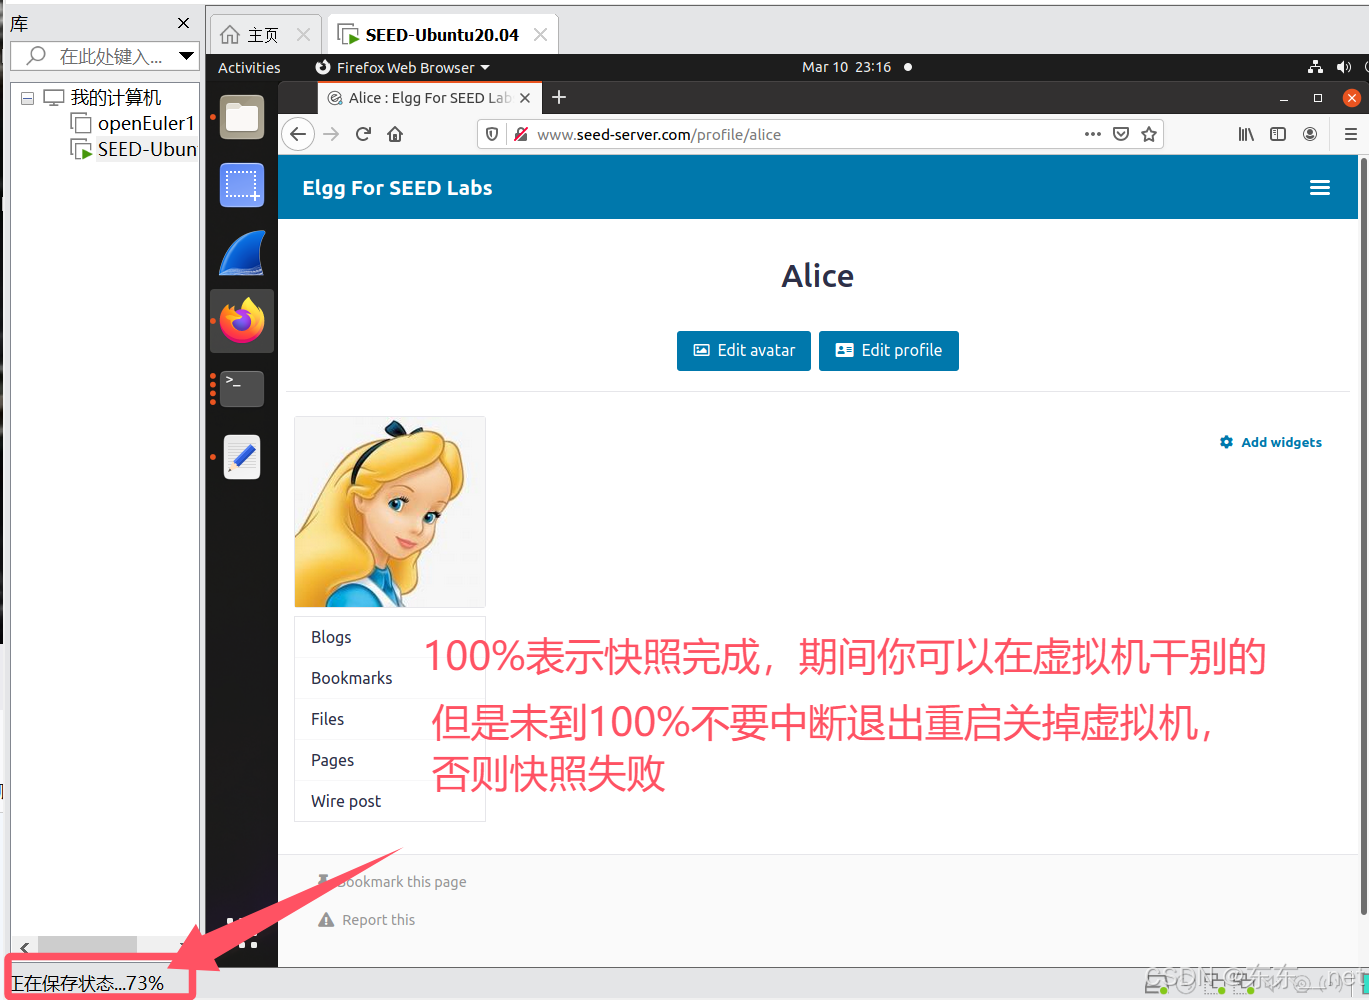Open the Elgg site navigation menu
The image size is (1369, 1000).
(1320, 188)
